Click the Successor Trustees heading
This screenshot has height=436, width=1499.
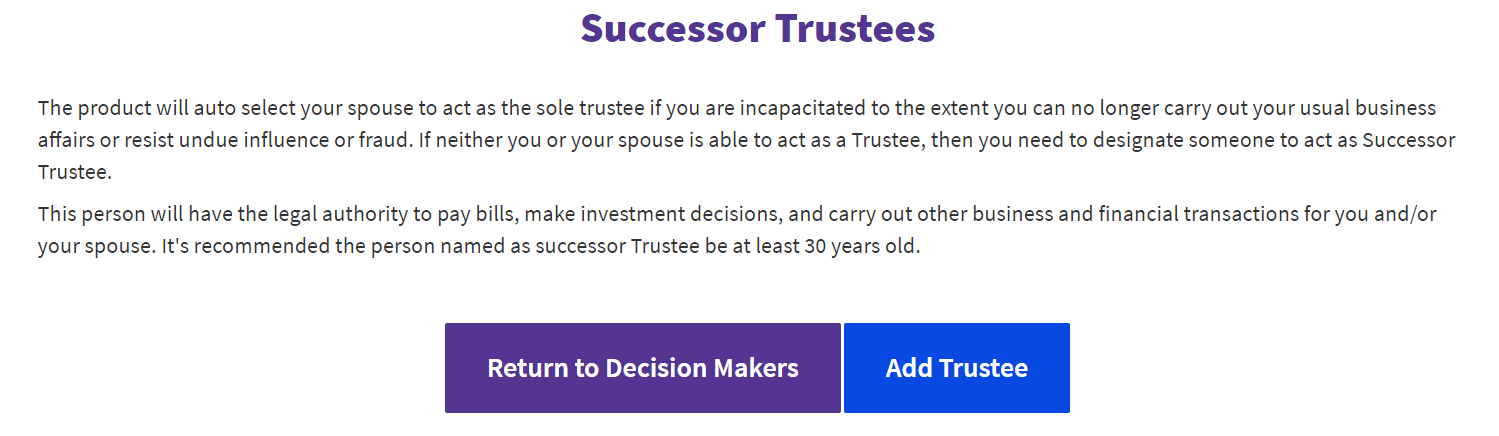[758, 28]
